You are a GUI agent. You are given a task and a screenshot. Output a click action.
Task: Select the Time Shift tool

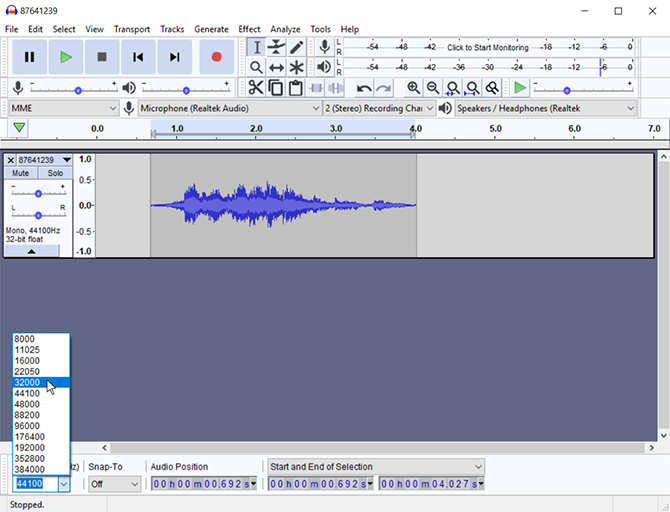(276, 67)
